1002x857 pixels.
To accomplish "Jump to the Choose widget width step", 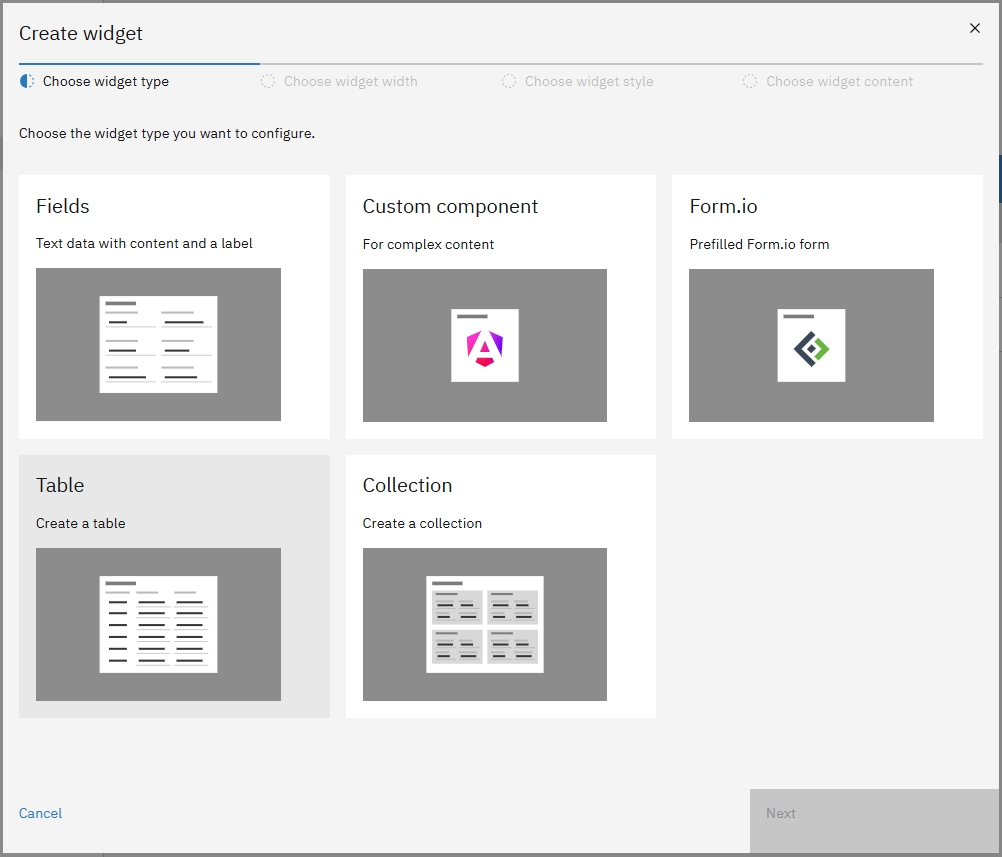I will 350,82.
